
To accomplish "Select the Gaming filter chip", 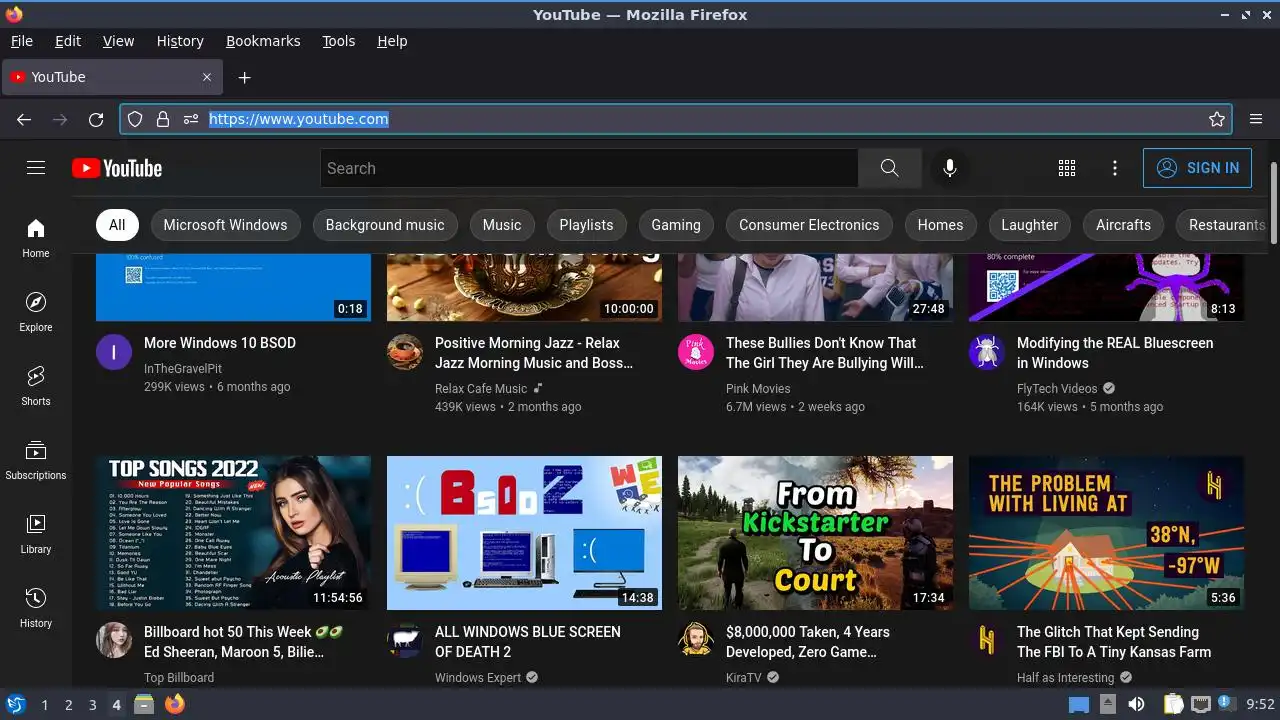I will (x=676, y=225).
